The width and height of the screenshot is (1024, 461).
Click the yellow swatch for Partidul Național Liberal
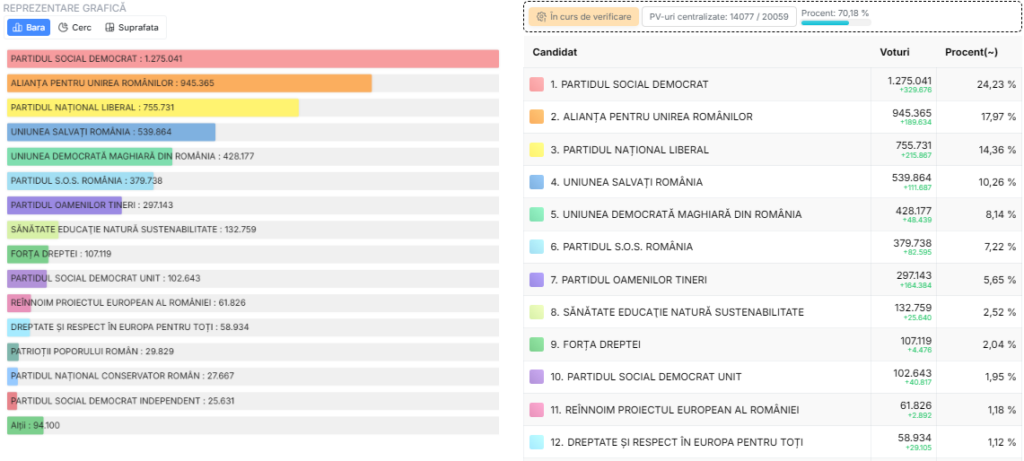click(537, 149)
